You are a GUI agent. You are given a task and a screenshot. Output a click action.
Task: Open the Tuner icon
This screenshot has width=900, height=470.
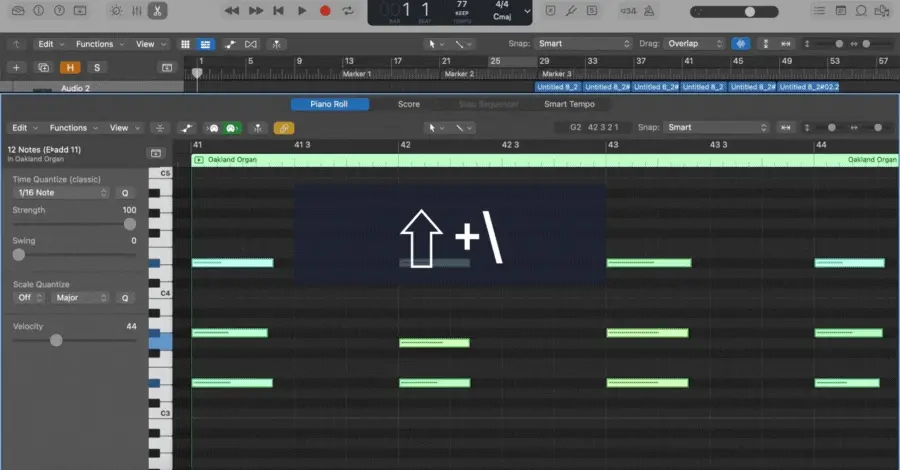571,10
